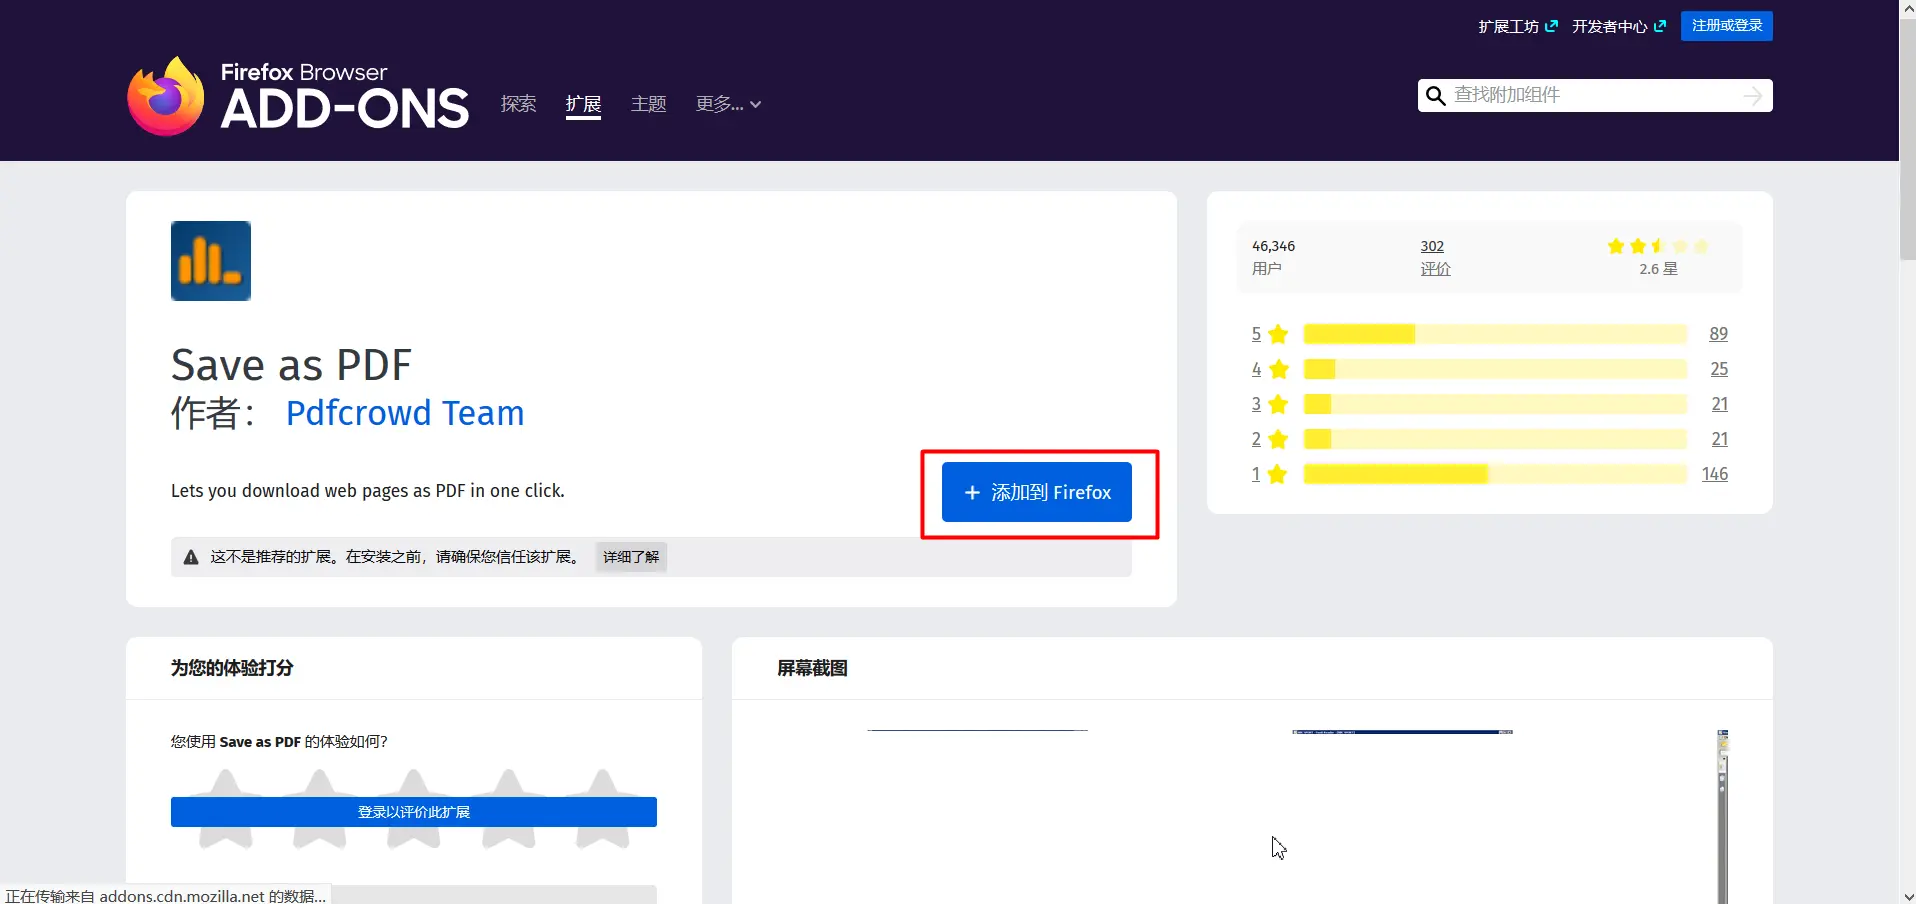Click the 89 link for five-star reviews
This screenshot has height=904, width=1916.
[1718, 334]
